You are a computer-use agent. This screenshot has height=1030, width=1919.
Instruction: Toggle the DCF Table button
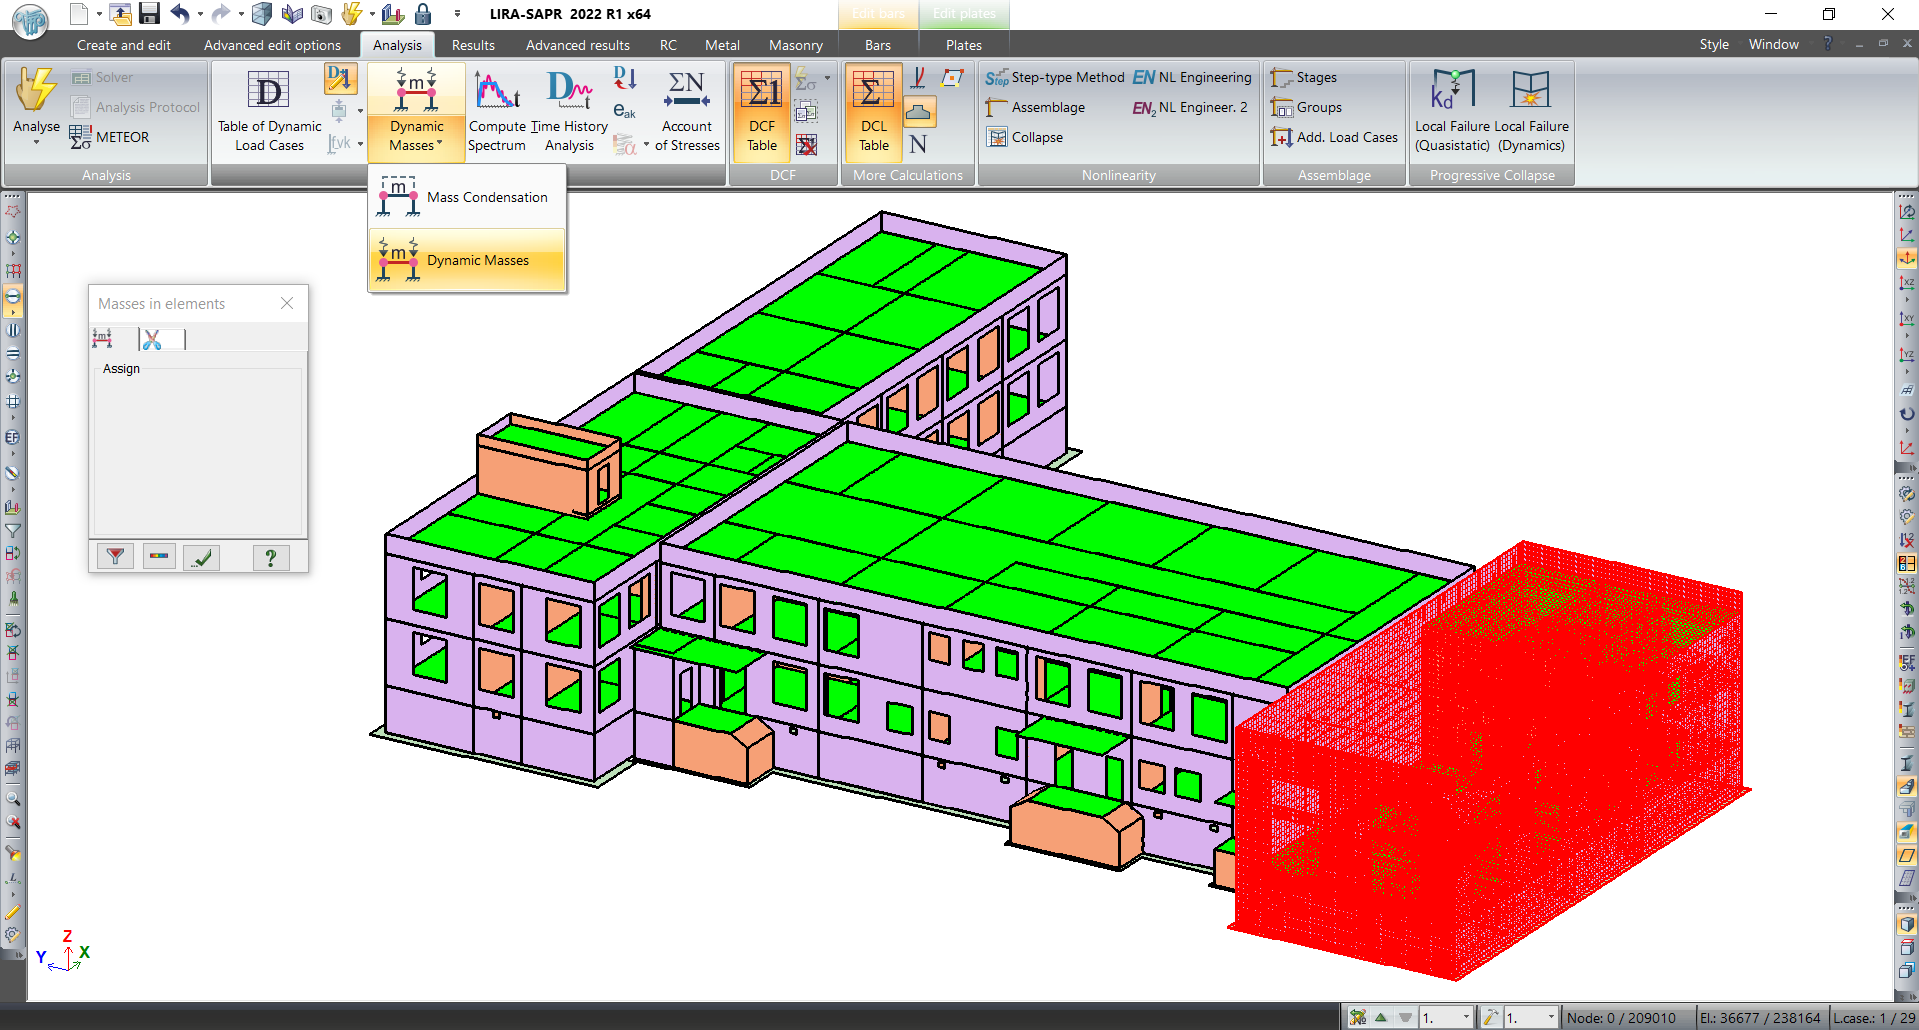click(x=762, y=110)
